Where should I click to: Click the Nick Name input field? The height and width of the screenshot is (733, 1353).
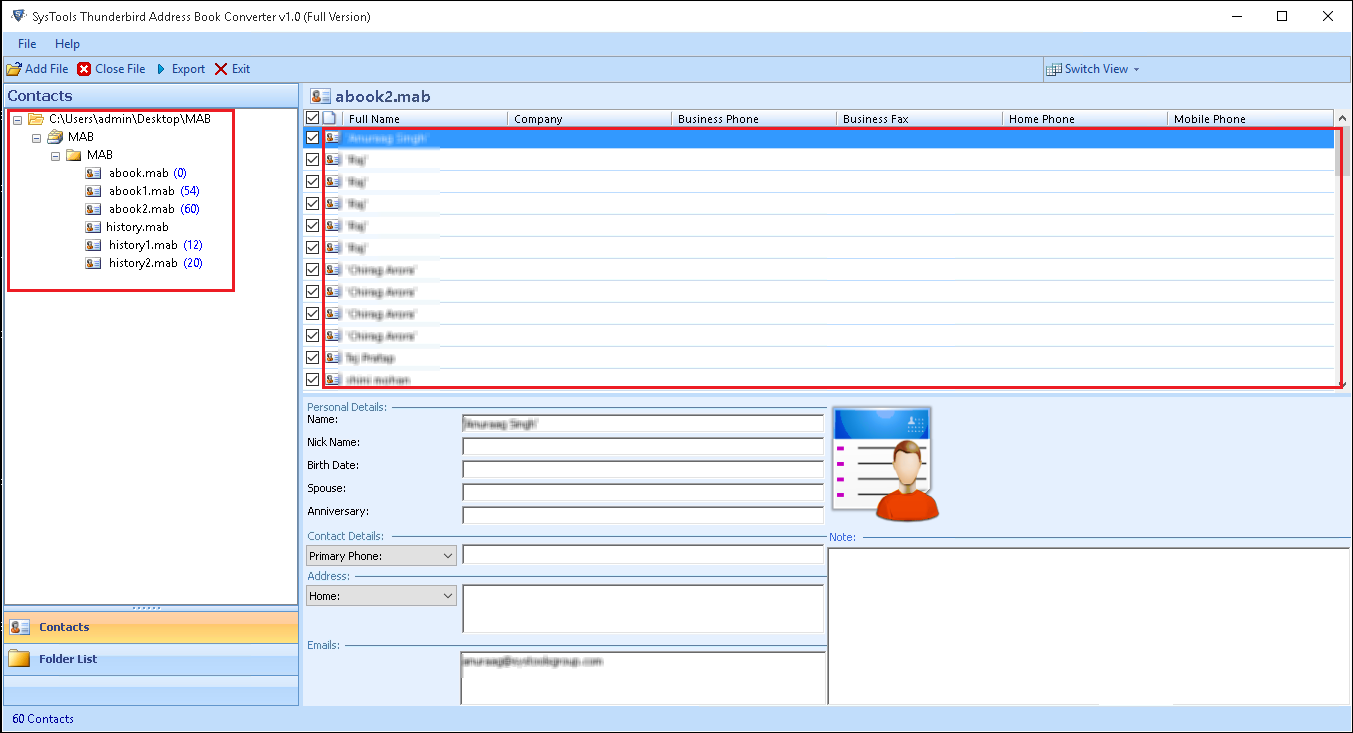pos(643,446)
